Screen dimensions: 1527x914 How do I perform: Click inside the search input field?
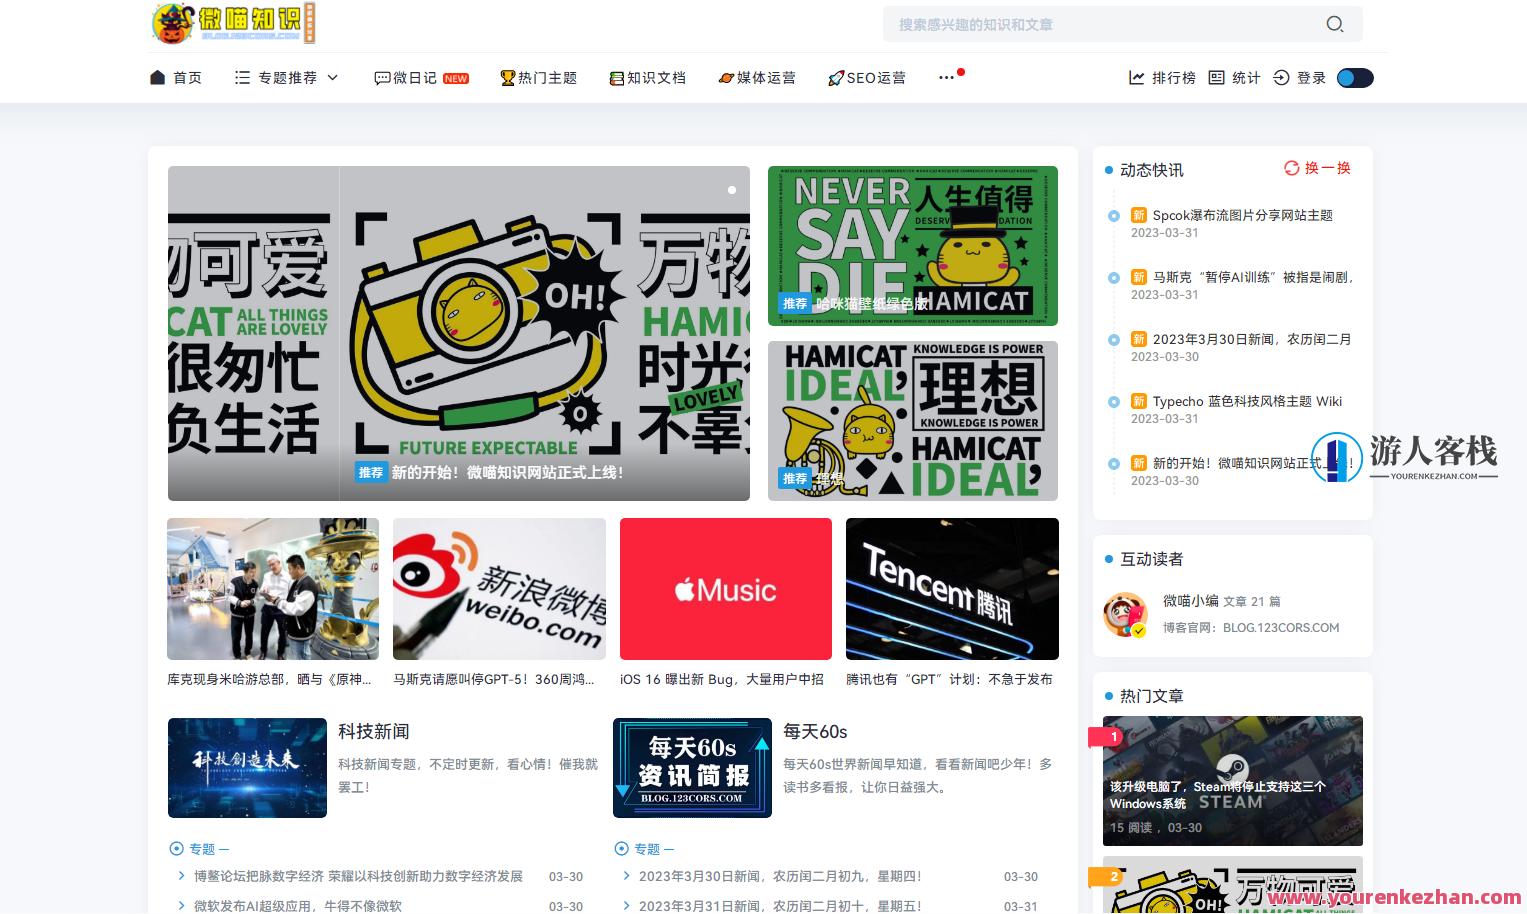1100,24
